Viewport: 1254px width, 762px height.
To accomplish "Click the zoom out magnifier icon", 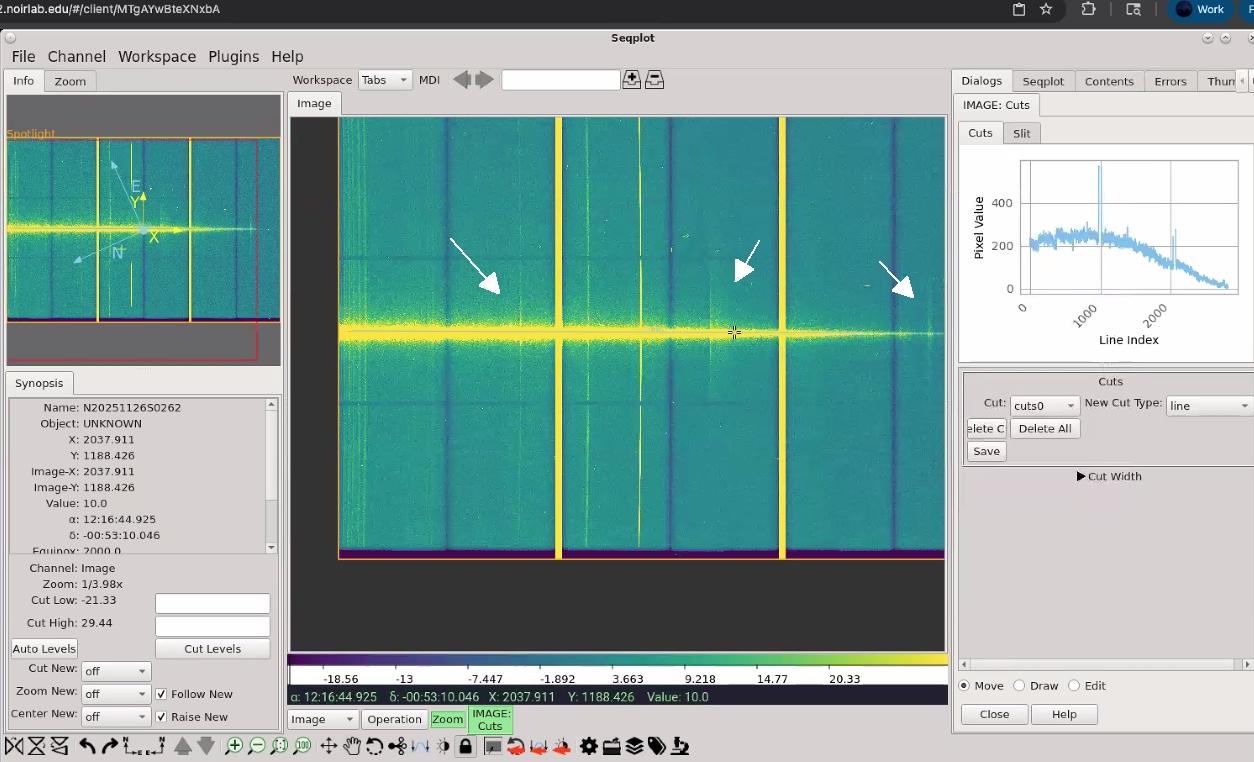I will coord(257,746).
